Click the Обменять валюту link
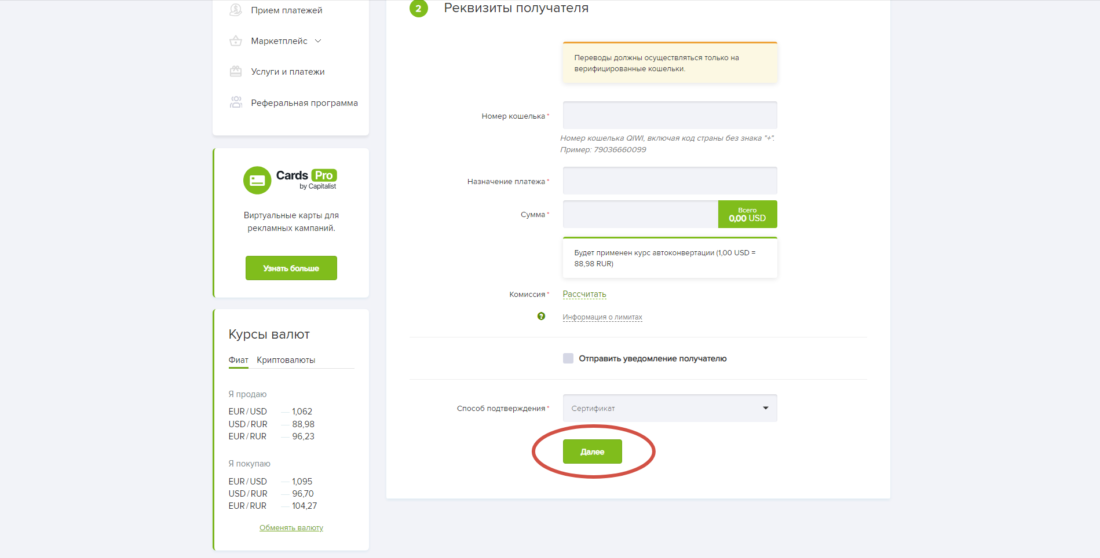The width and height of the screenshot is (1100, 558). tap(291, 528)
